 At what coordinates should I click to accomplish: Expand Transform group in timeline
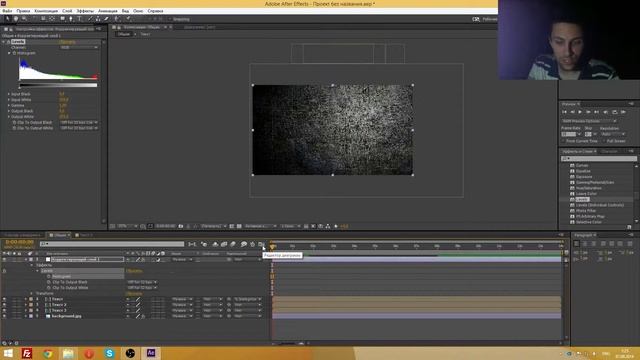pyautogui.click(x=32, y=293)
